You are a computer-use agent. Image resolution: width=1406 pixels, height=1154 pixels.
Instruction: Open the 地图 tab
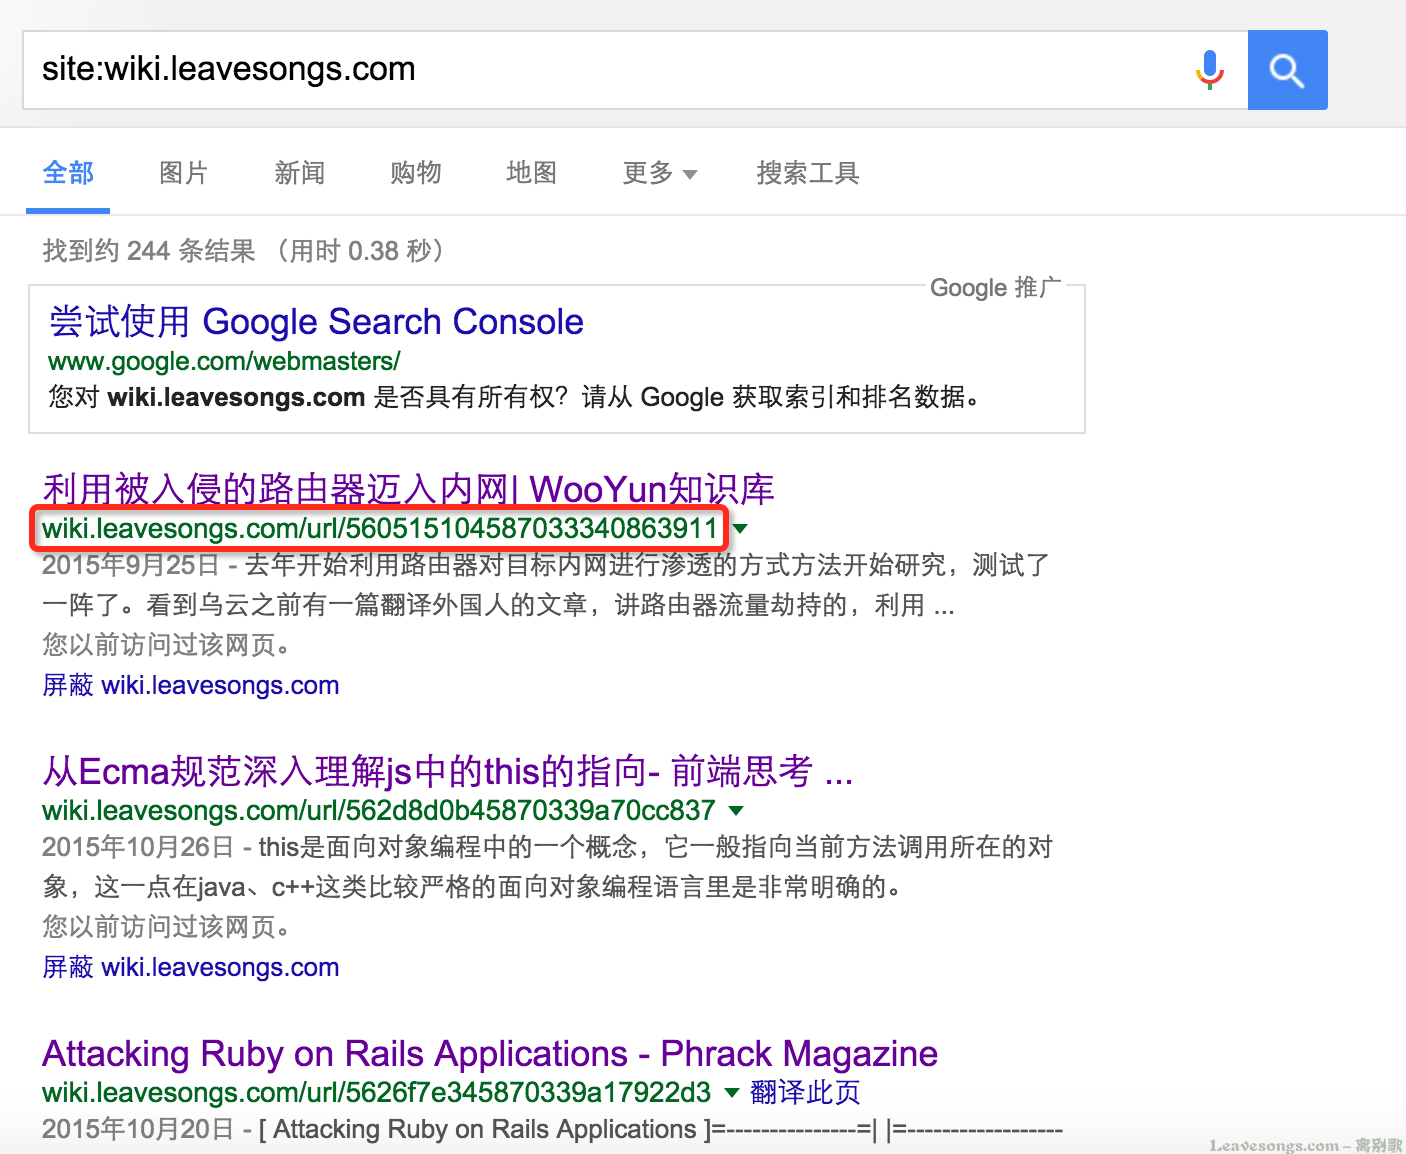tap(532, 173)
